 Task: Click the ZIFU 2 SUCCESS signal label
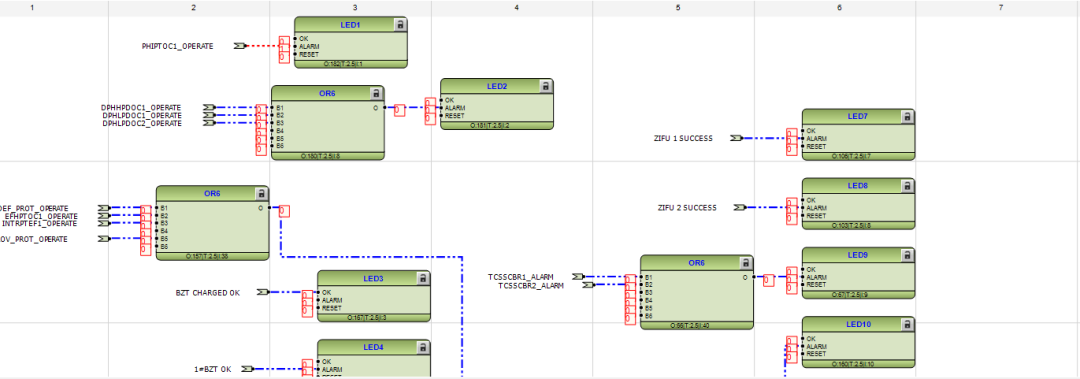tap(687, 207)
